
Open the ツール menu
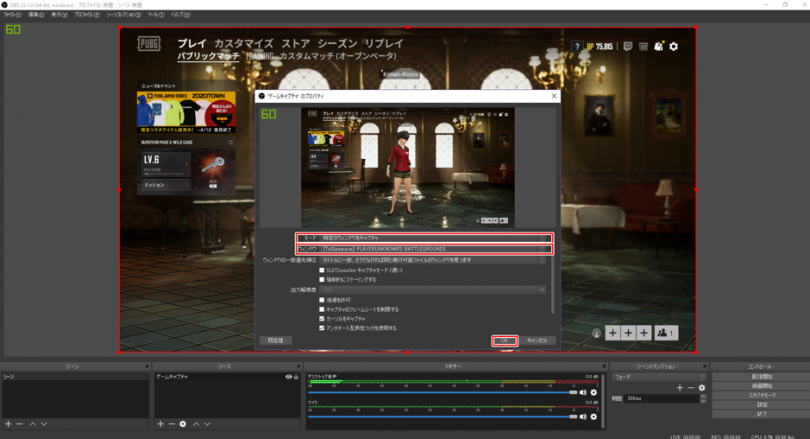pos(155,14)
